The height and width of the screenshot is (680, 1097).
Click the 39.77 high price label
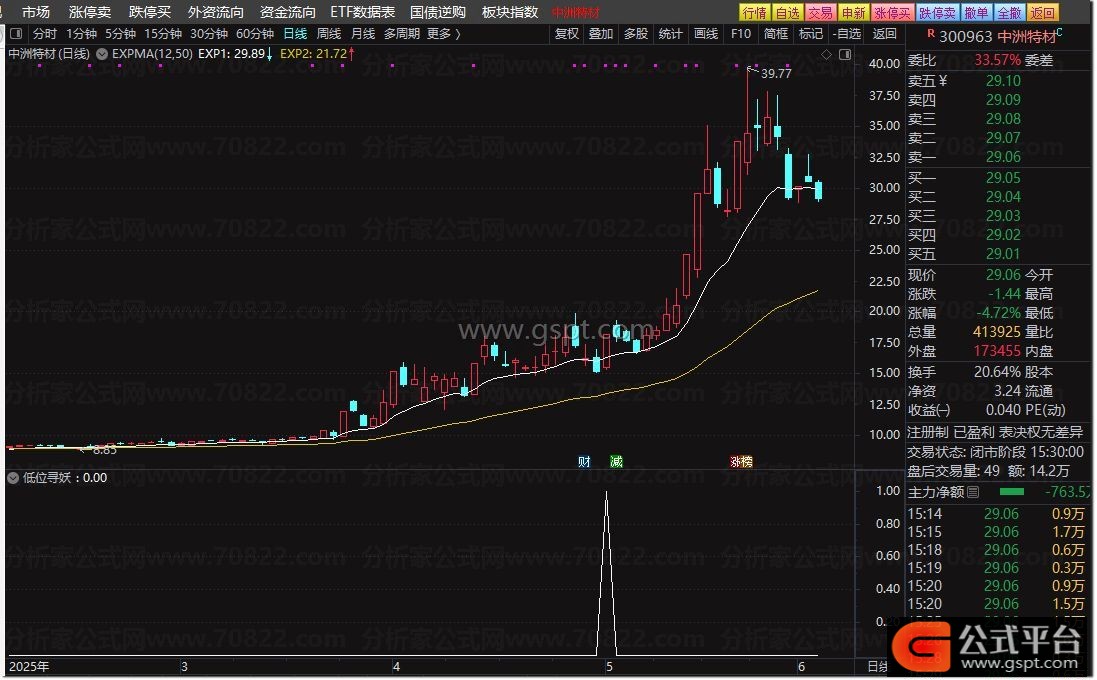click(777, 73)
